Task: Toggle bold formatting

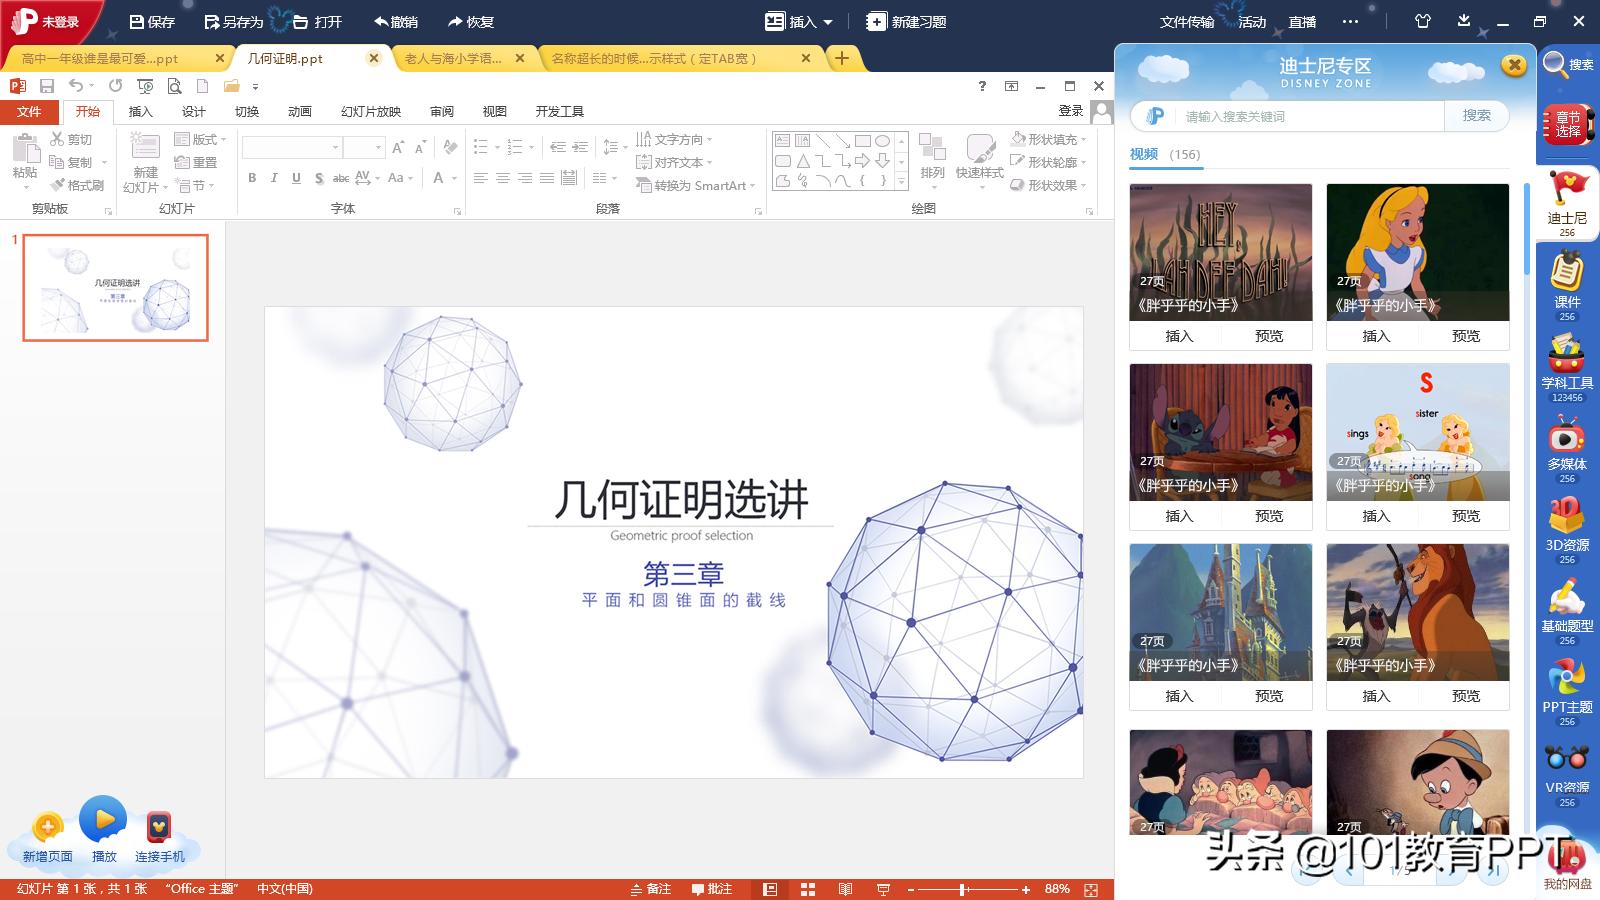Action: (250, 180)
